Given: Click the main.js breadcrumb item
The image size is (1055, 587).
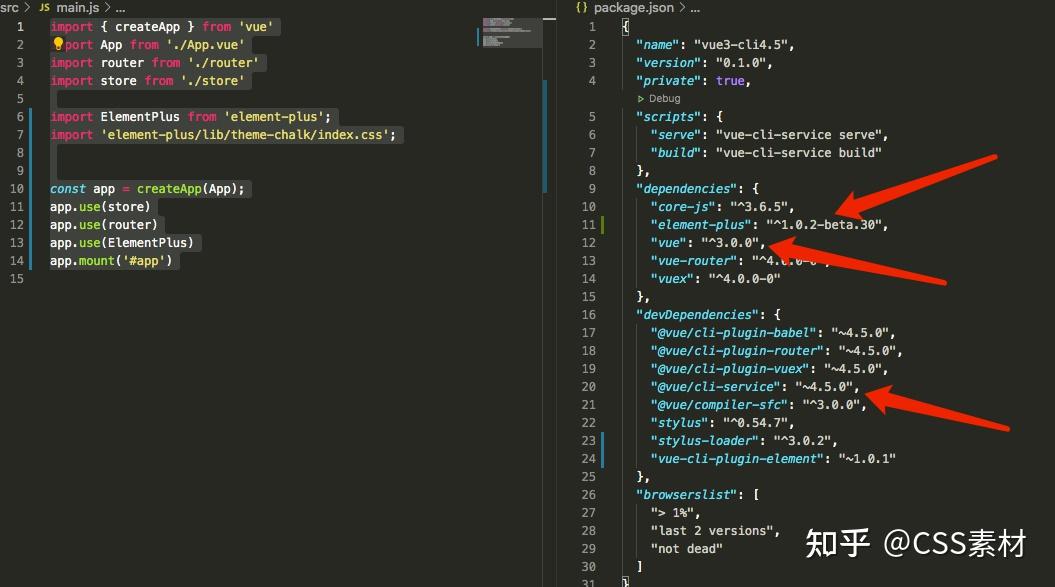Looking at the screenshot, I should point(76,7).
